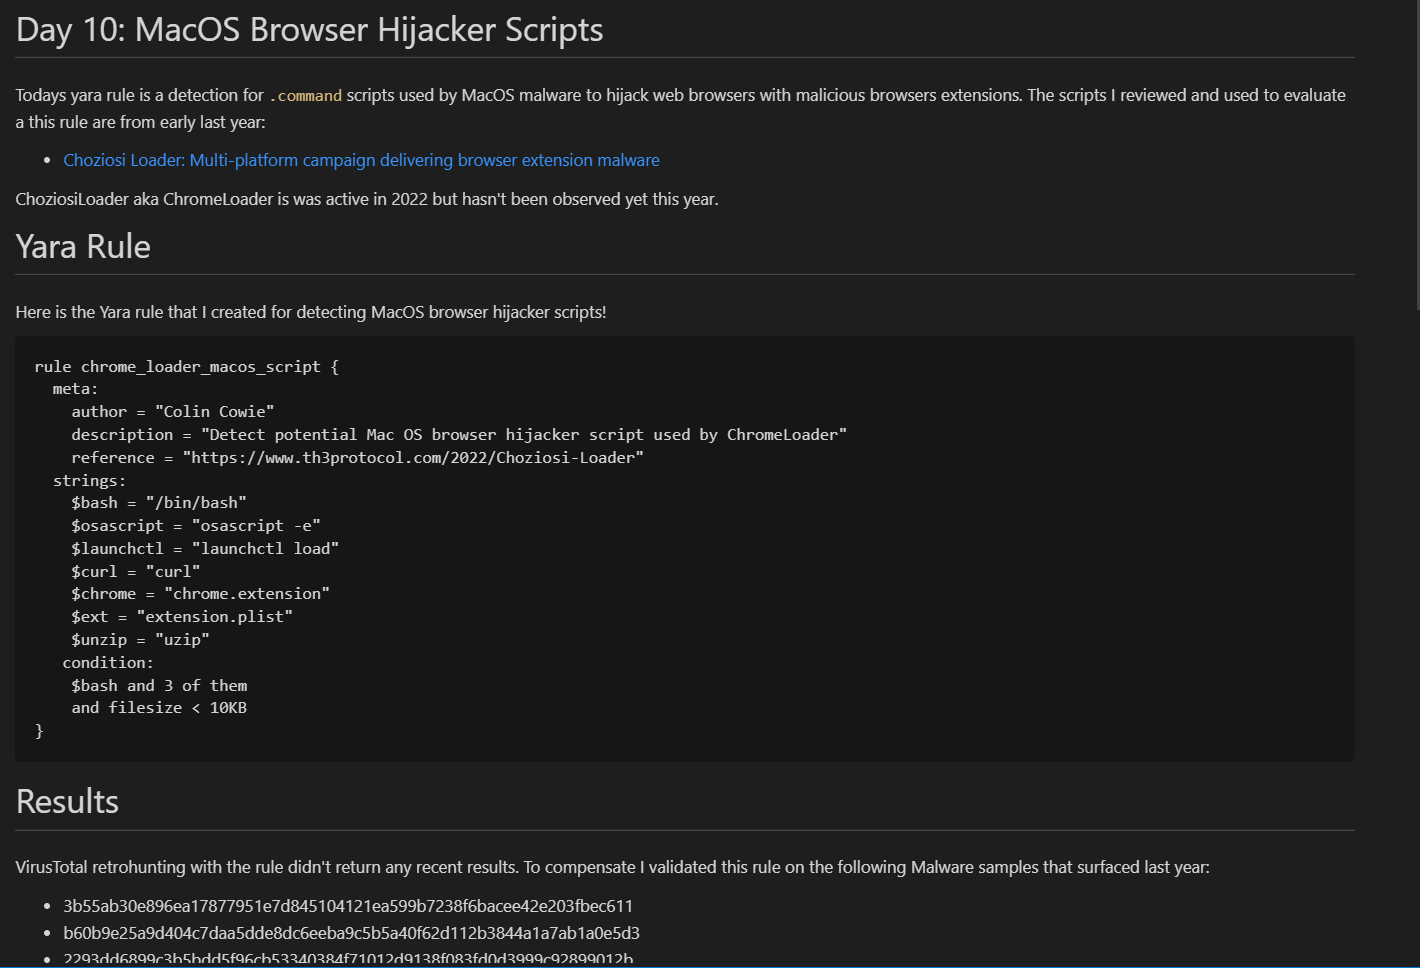Click the $chrome "chrome.extension" line
Image resolution: width=1420 pixels, height=968 pixels.
click(200, 594)
